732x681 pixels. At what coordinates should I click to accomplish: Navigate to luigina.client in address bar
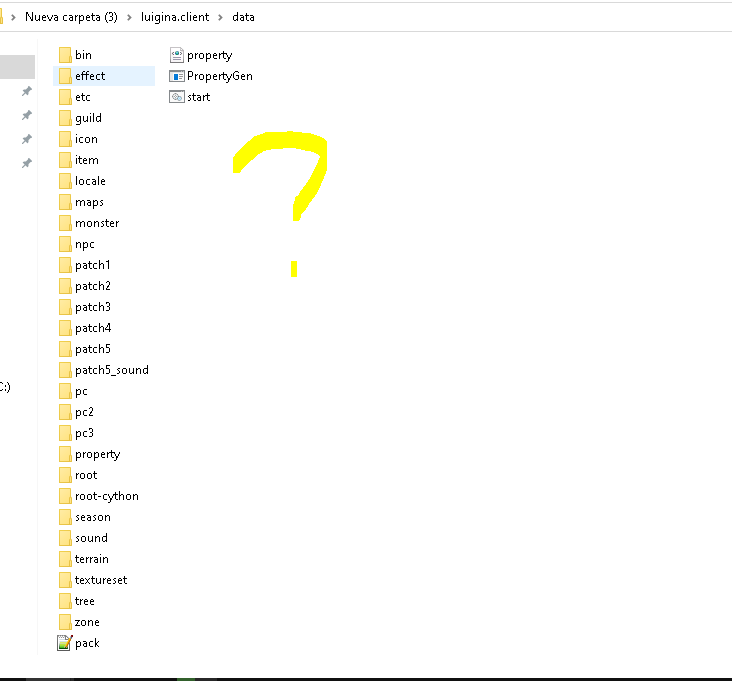tap(175, 17)
